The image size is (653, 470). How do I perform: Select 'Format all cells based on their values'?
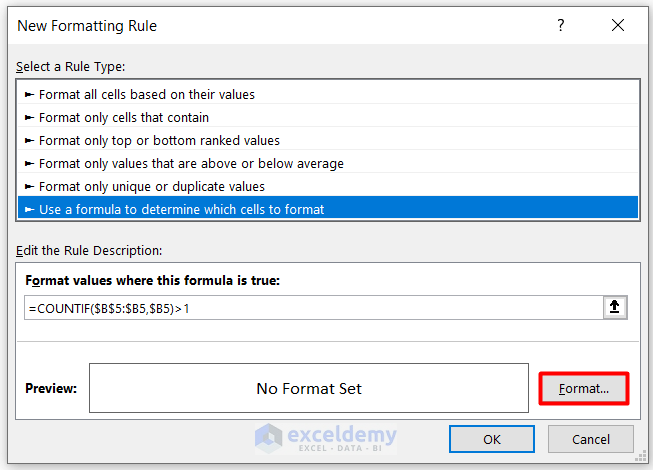coord(147,95)
